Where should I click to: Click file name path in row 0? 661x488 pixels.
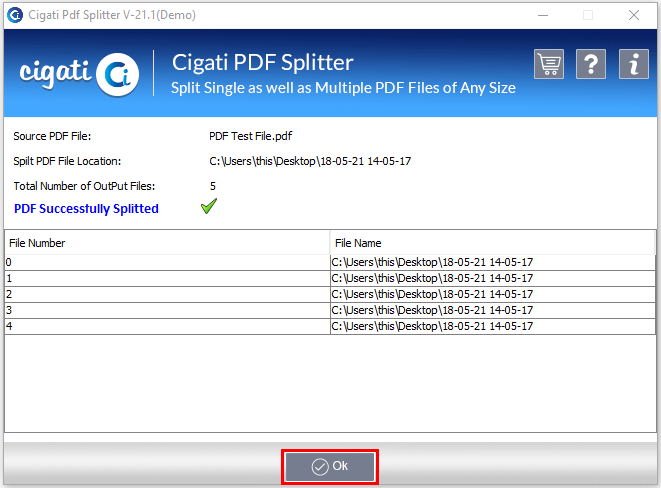(x=493, y=262)
